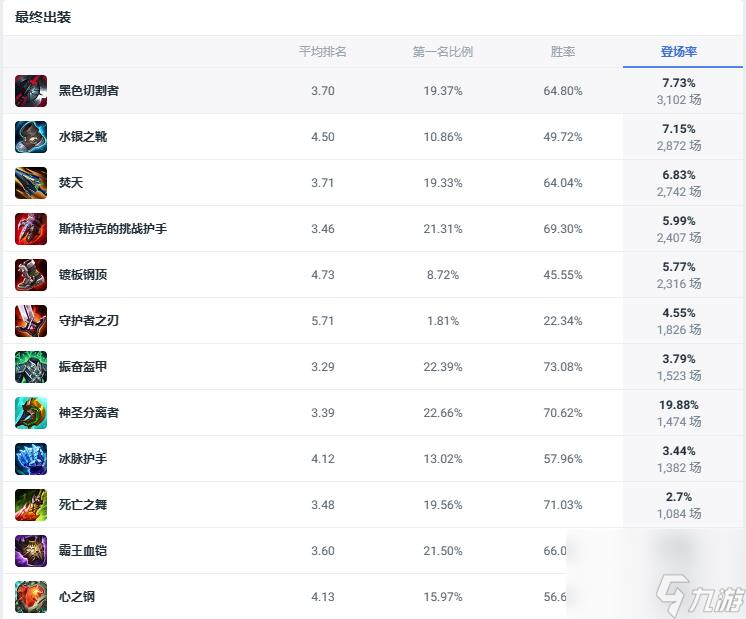Click the 3,102 场 games count
Viewport: 746px width, 619px height.
tap(679, 100)
